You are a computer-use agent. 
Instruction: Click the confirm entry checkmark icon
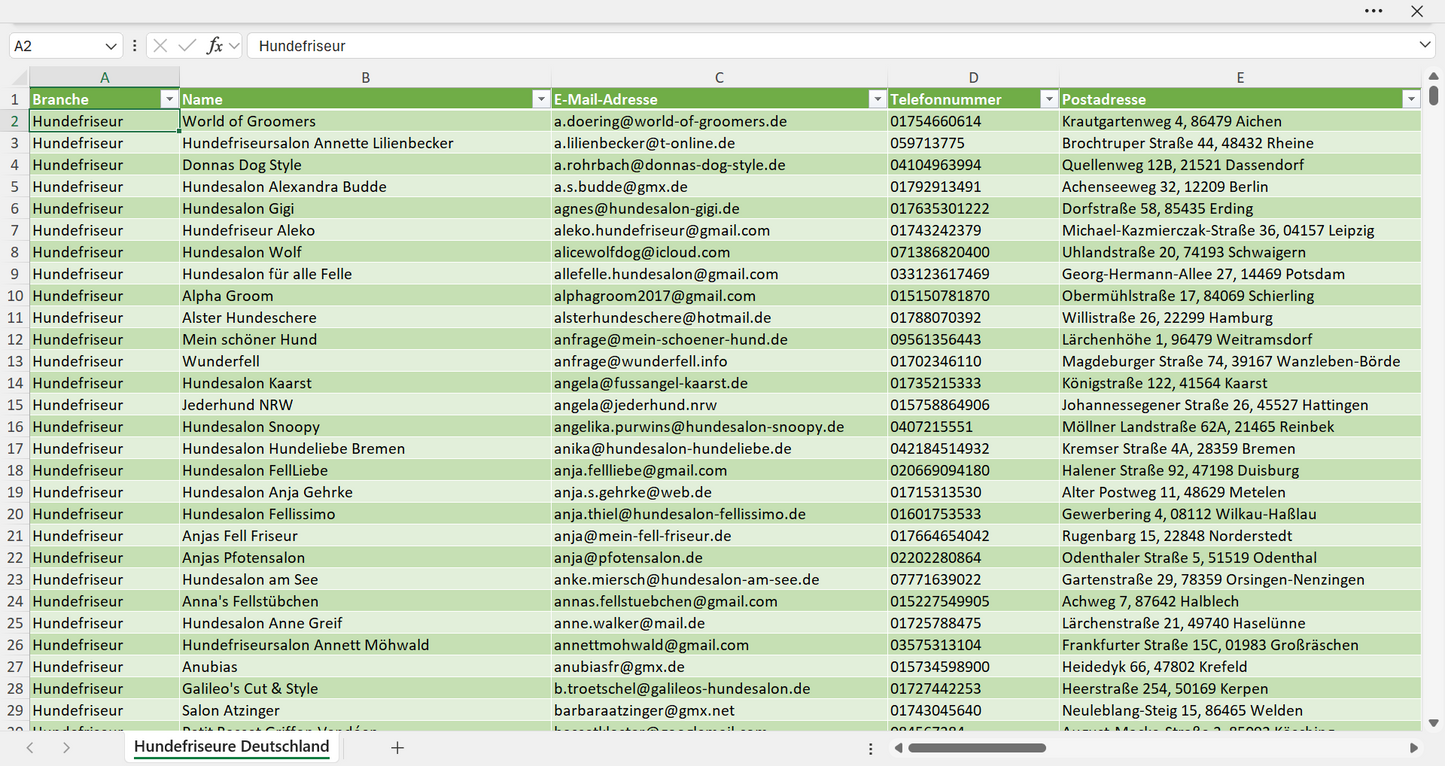[187, 46]
